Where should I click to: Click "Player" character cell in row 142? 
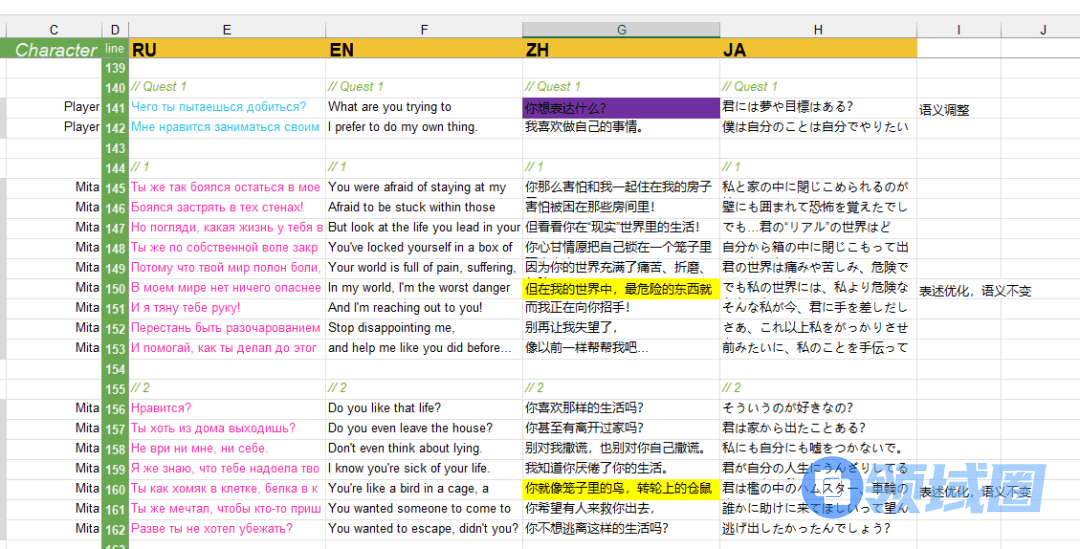pyautogui.click(x=82, y=127)
